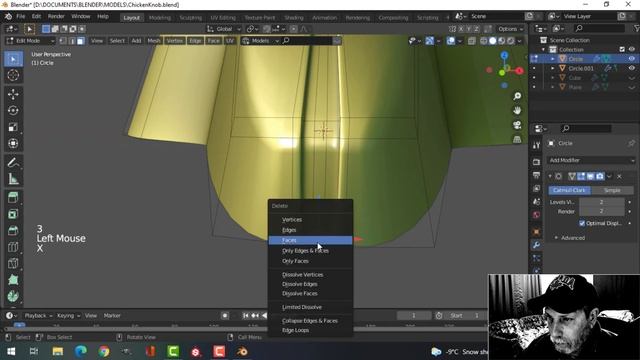This screenshot has width=640, height=360.
Task: Select the Transform tool
Action: coord(13,143)
